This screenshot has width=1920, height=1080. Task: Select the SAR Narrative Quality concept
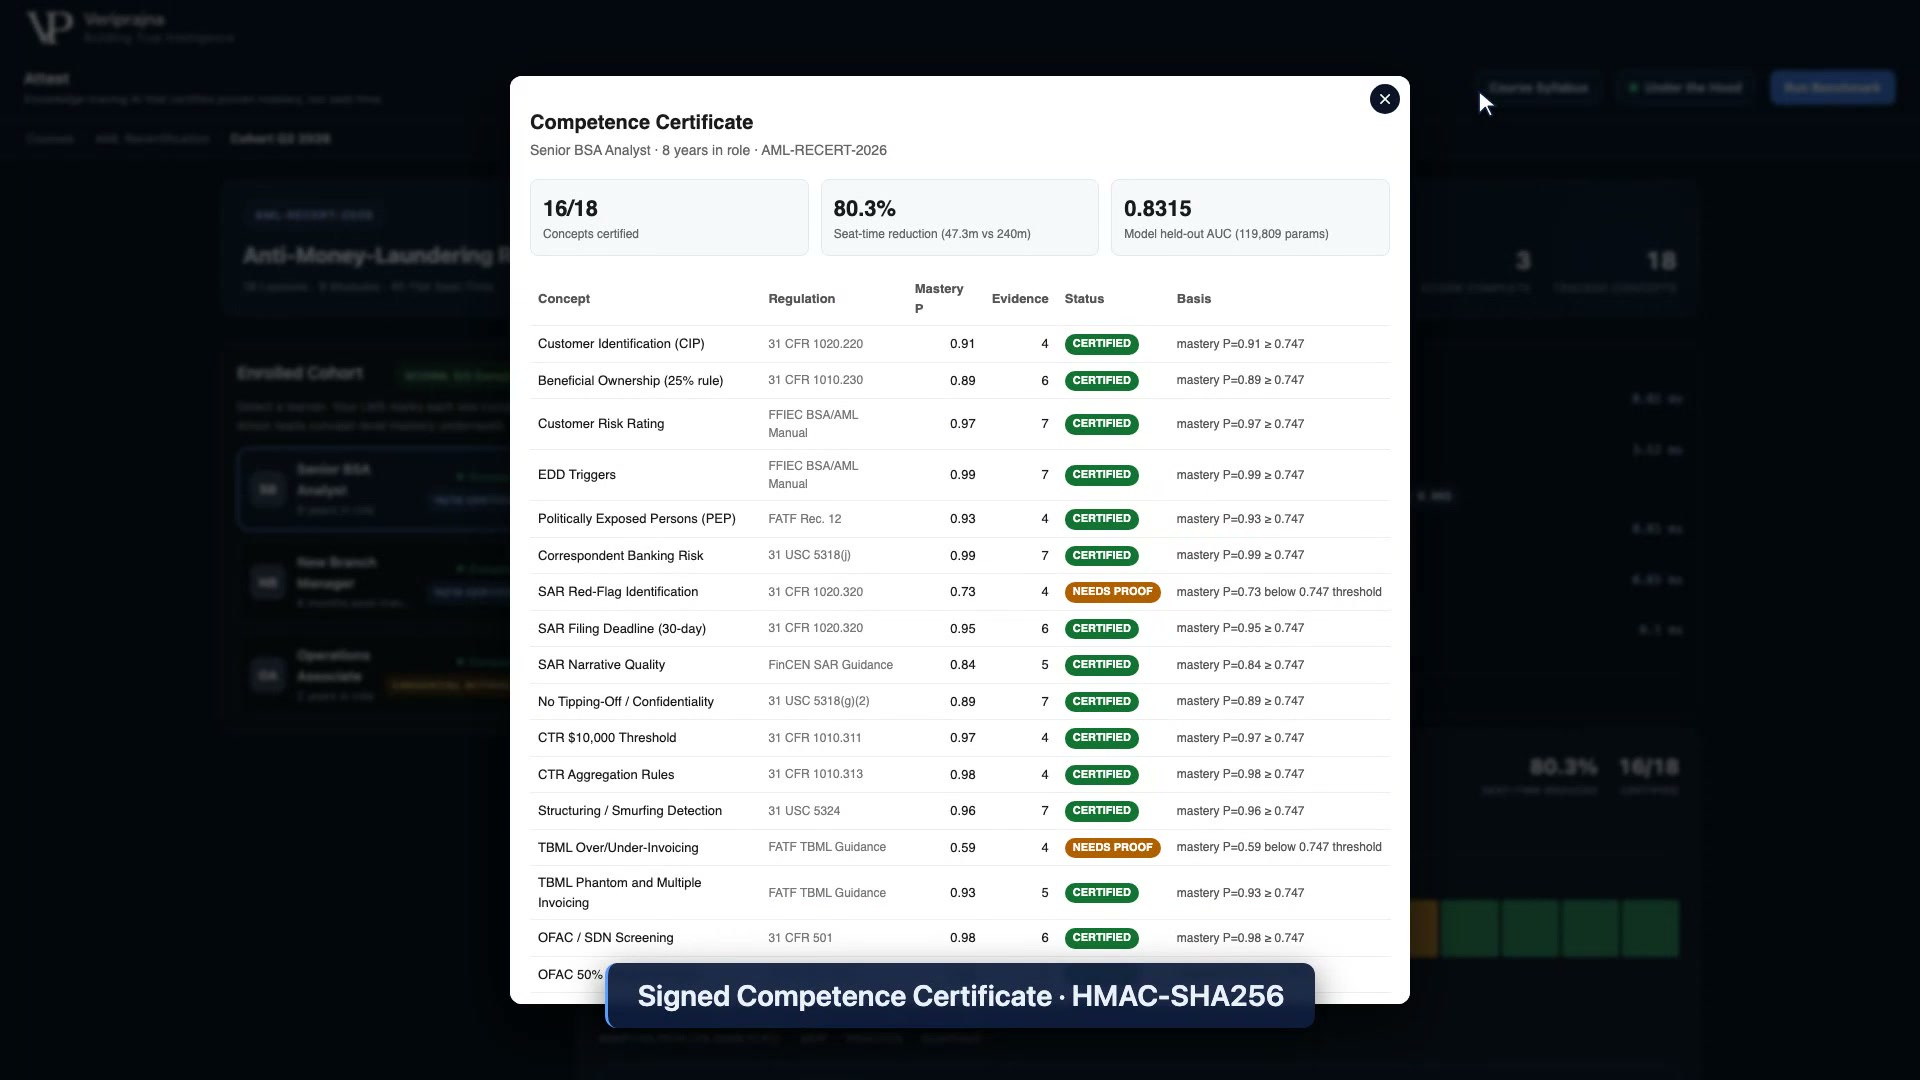pyautogui.click(x=601, y=665)
